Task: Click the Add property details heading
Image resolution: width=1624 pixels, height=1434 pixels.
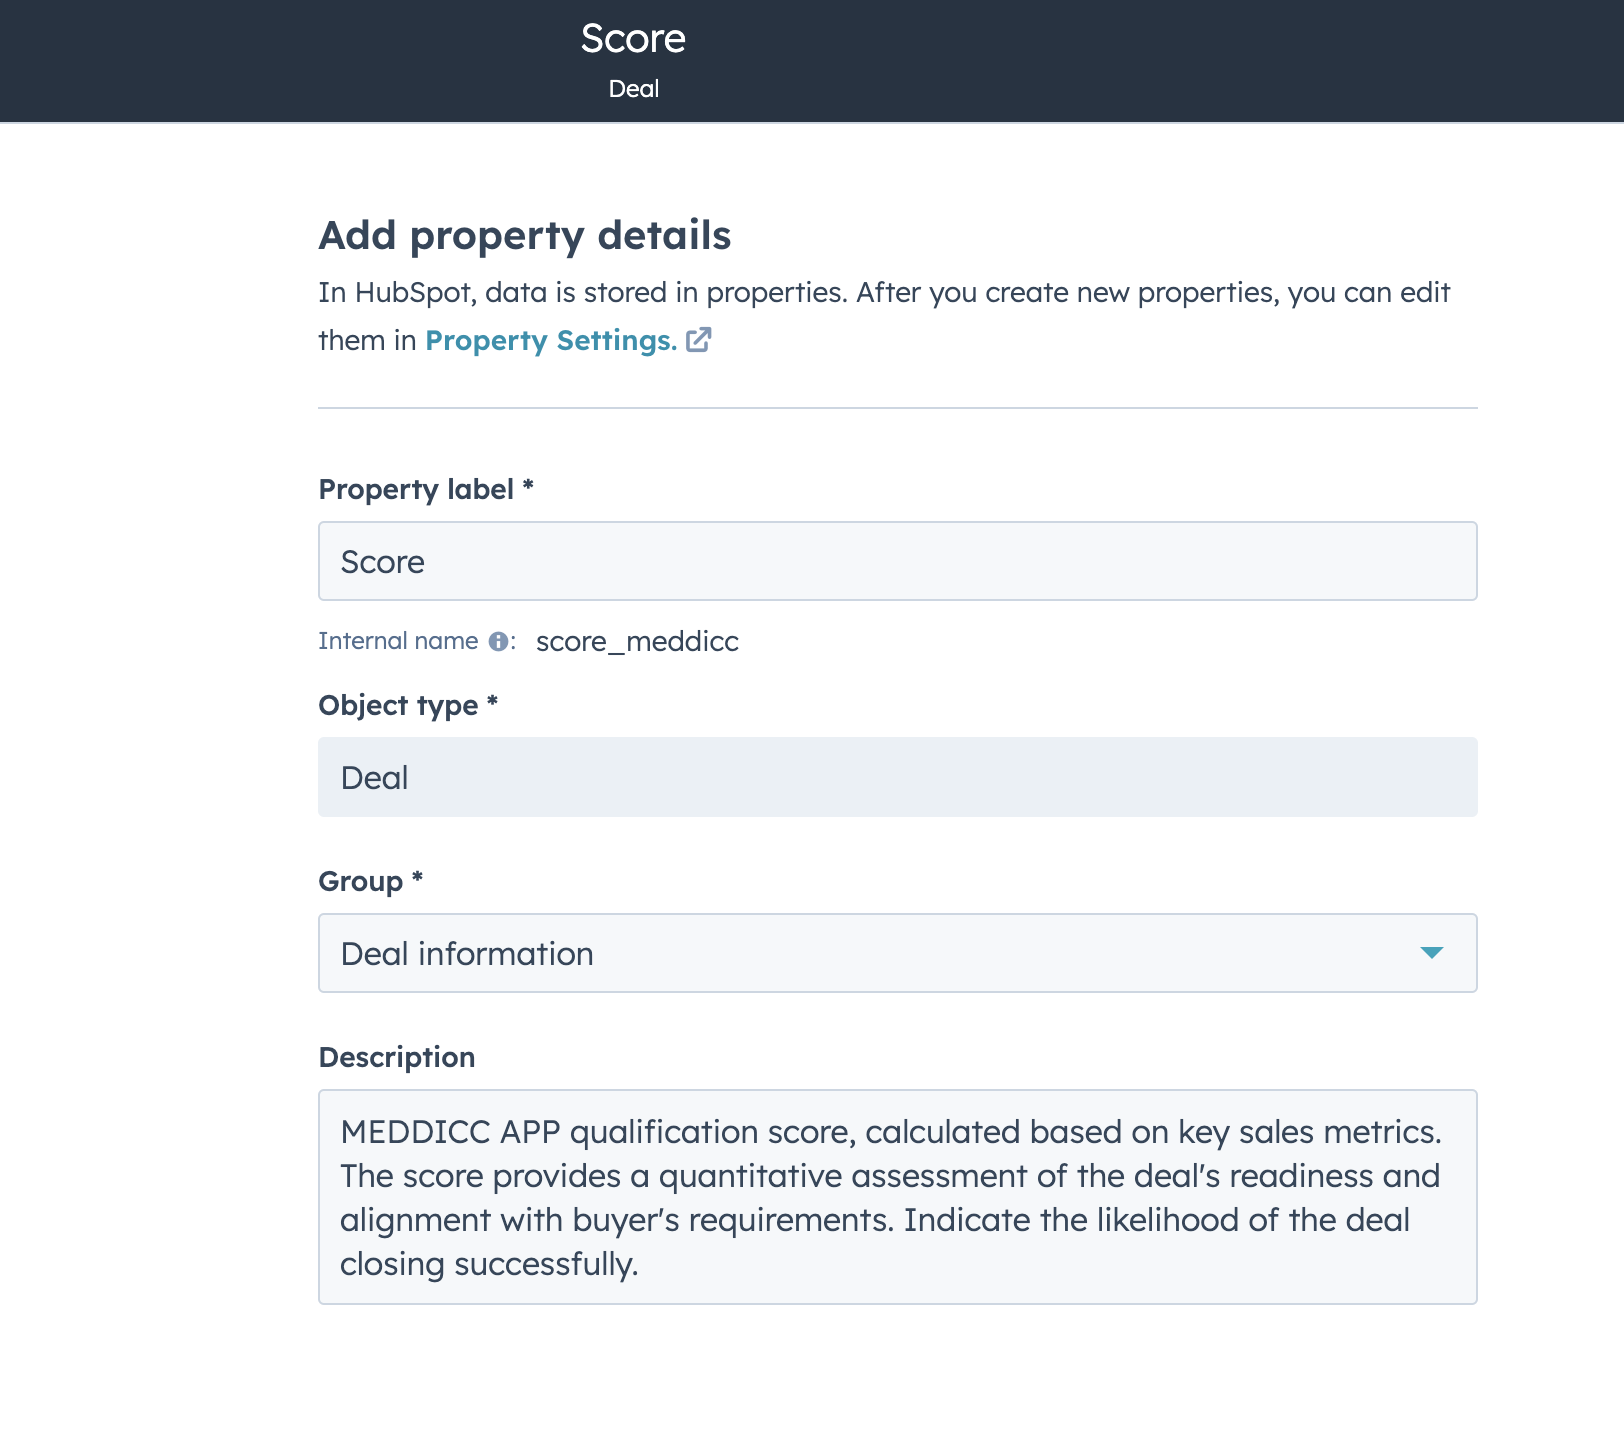Action: pyautogui.click(x=524, y=236)
